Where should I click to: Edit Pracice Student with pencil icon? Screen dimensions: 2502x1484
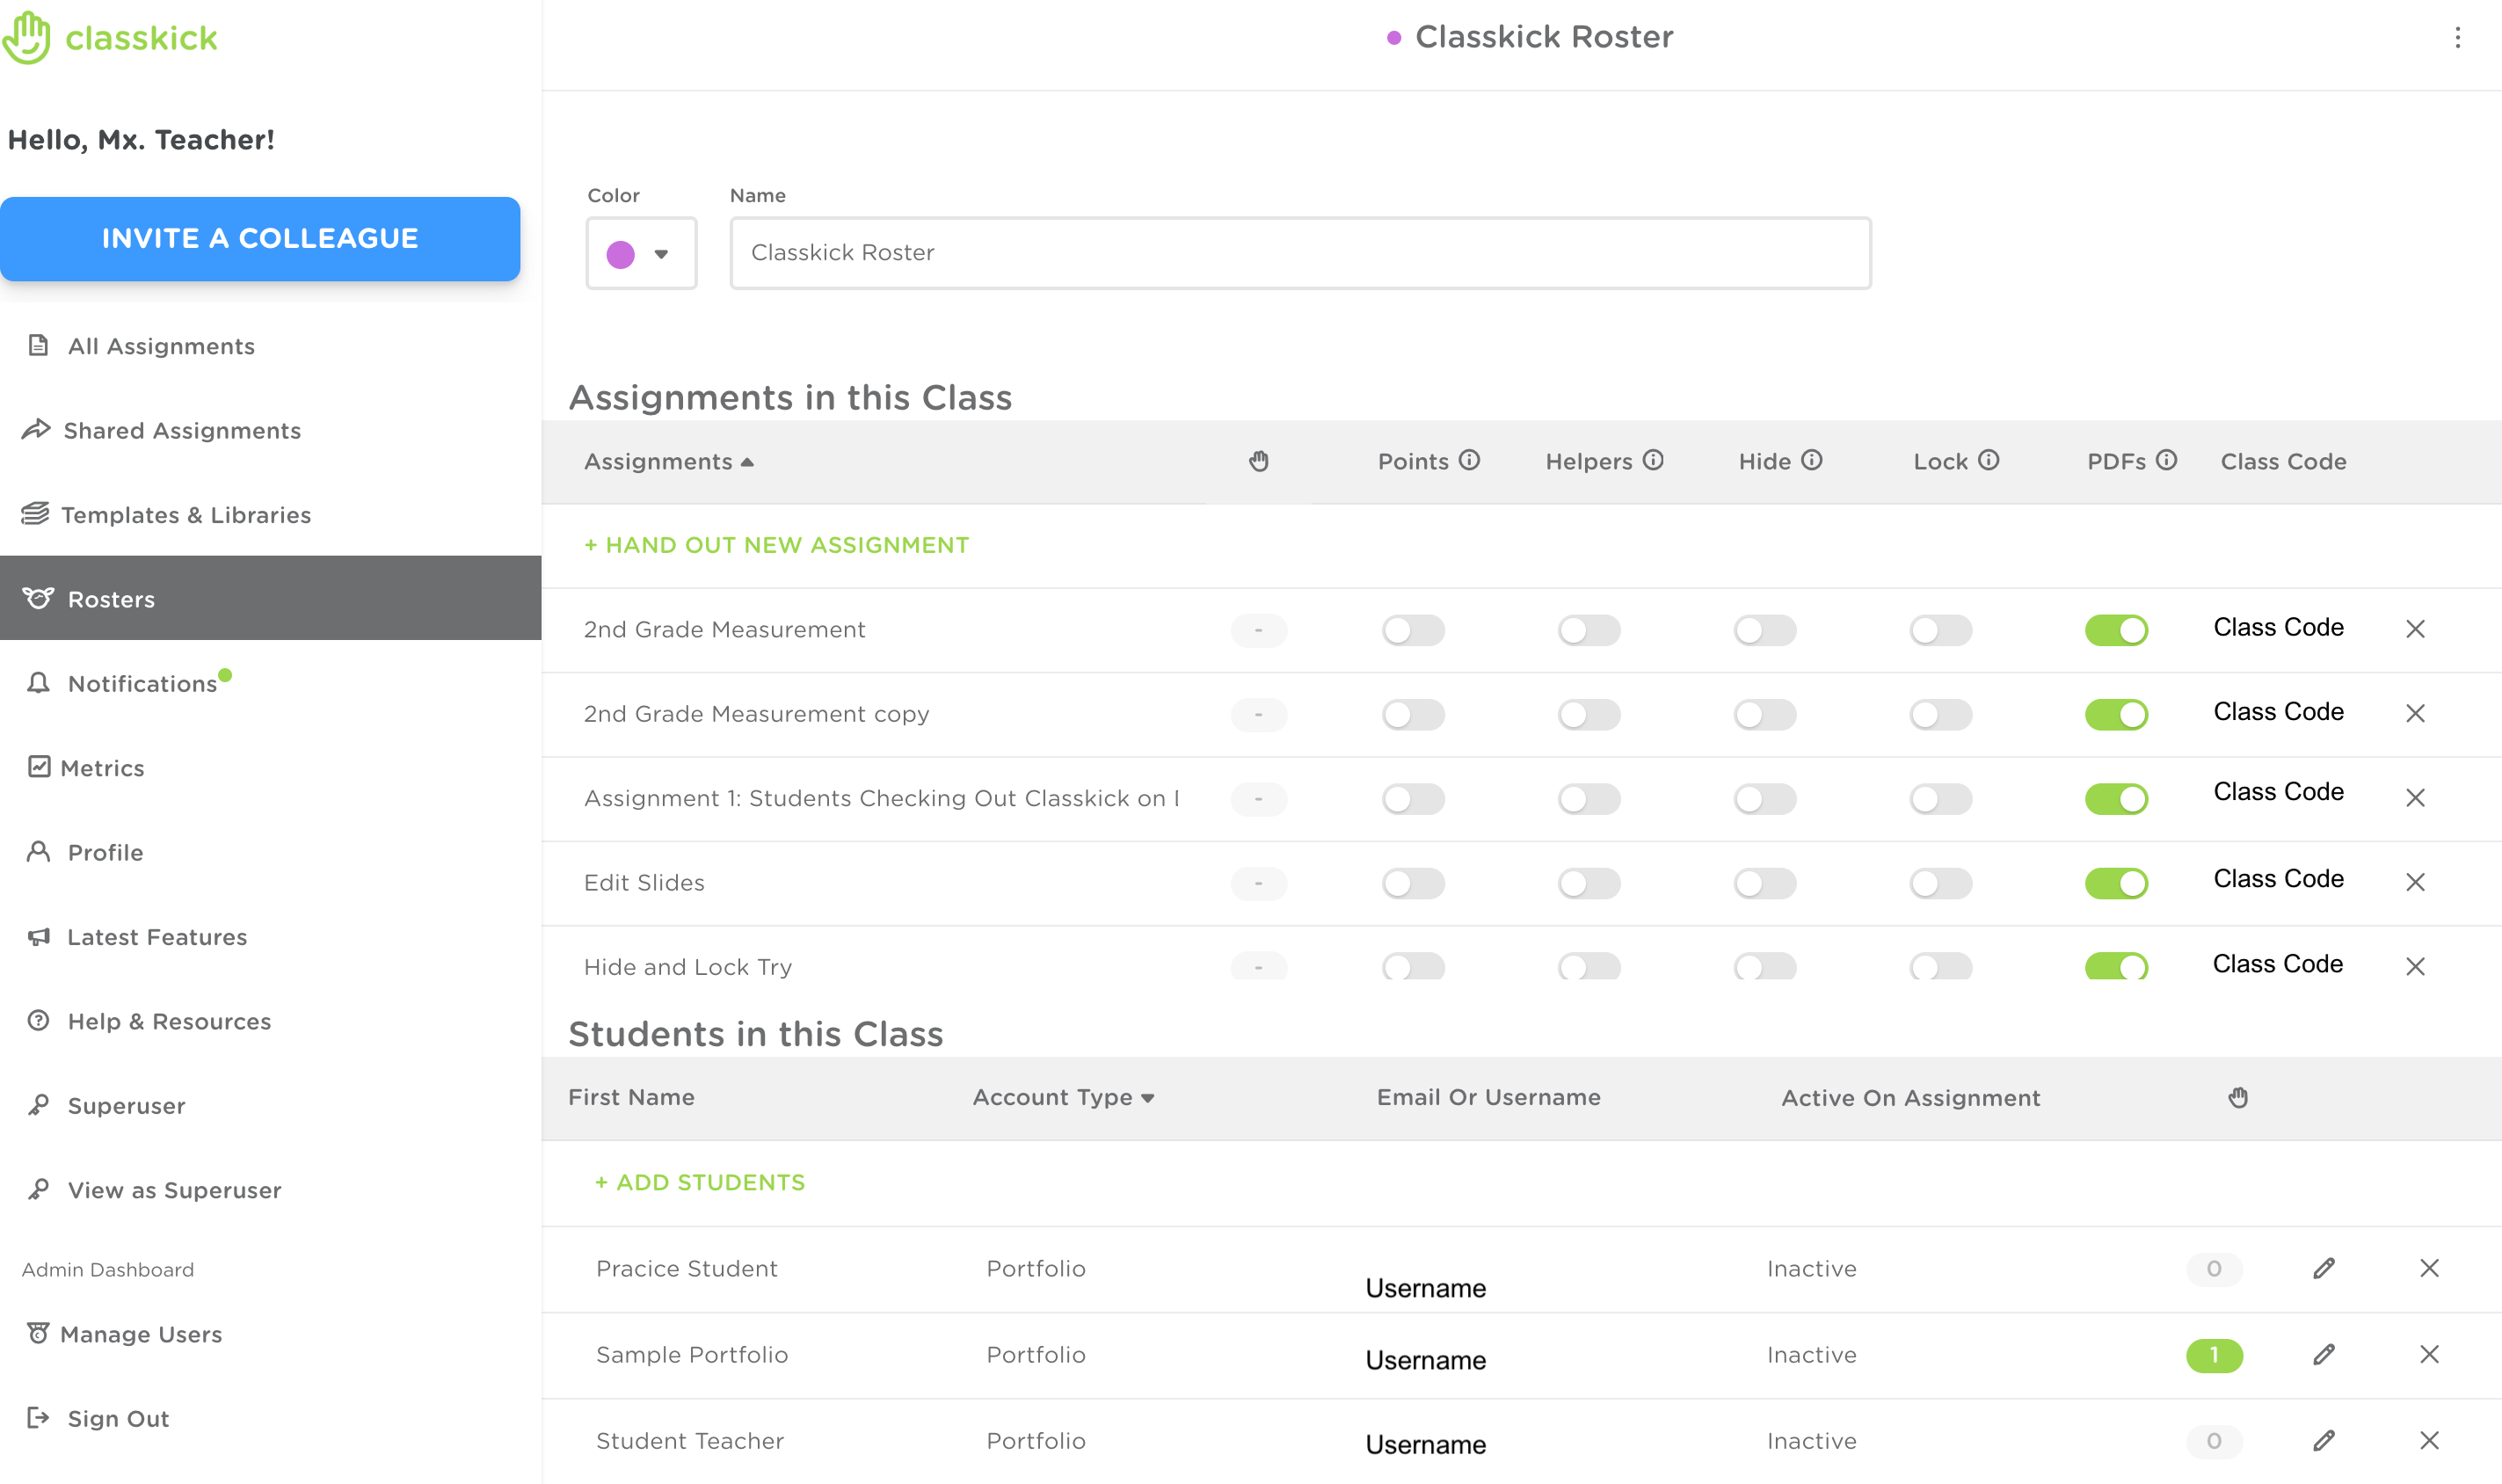2324,1268
